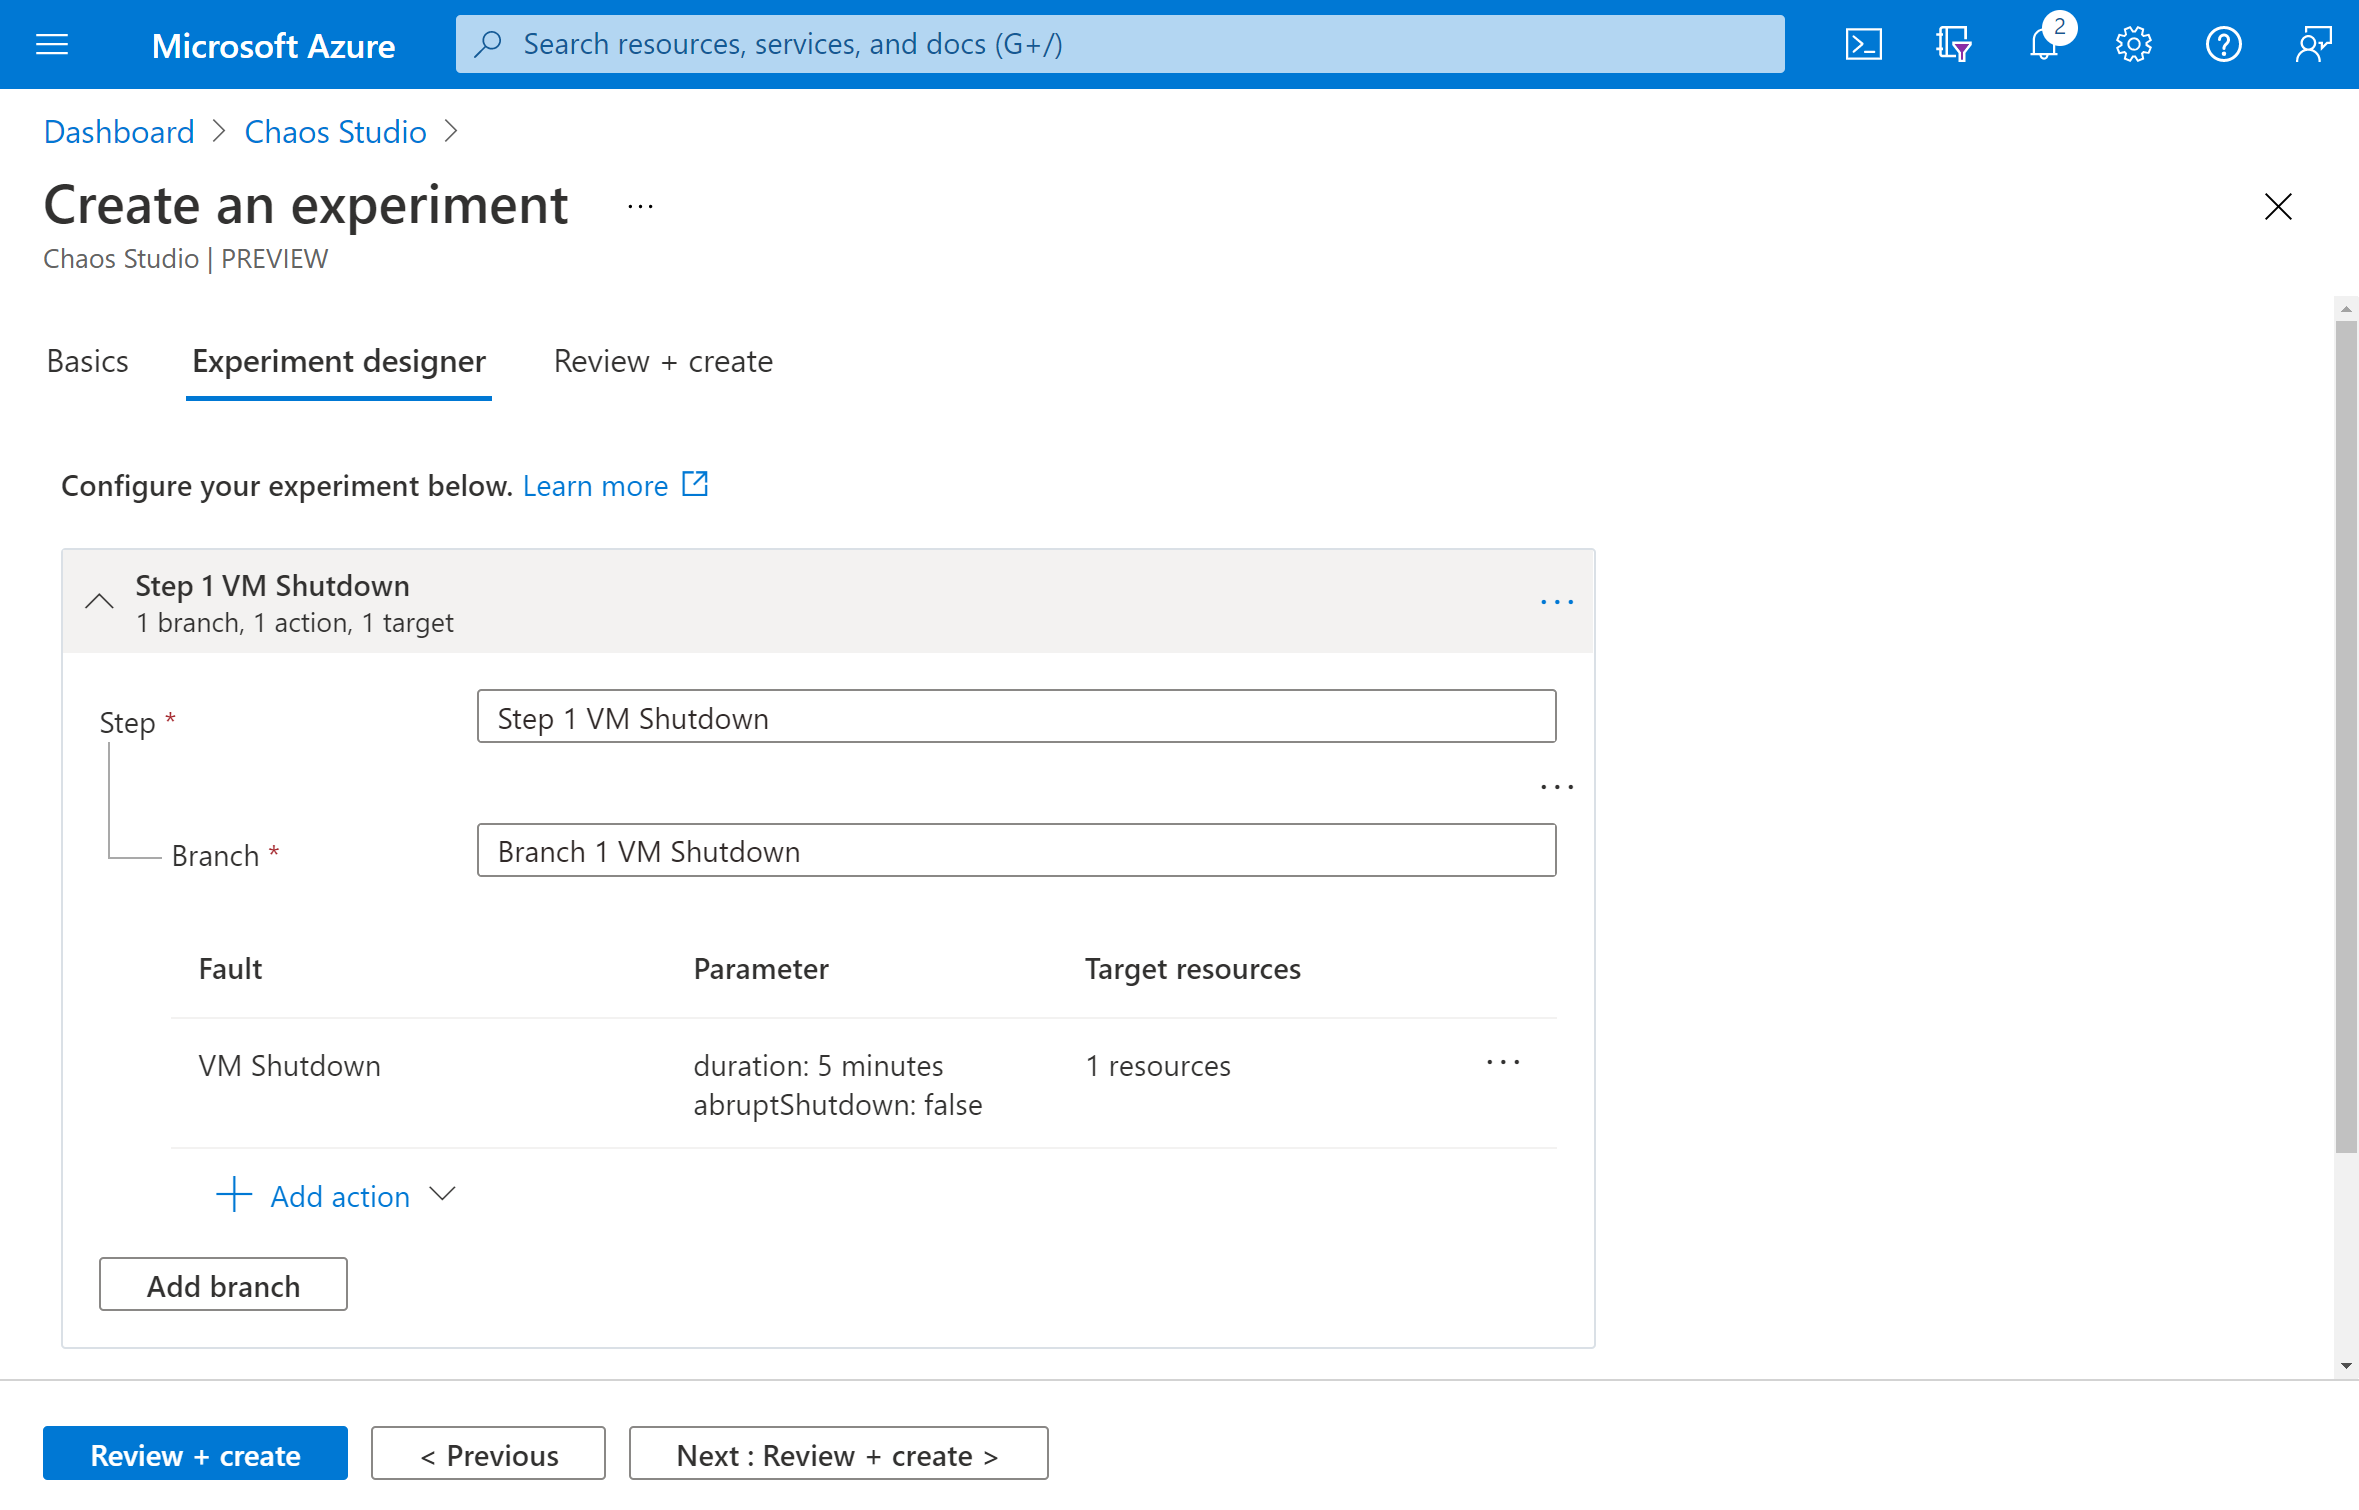Click the Review + create blue button

pyautogui.click(x=194, y=1455)
